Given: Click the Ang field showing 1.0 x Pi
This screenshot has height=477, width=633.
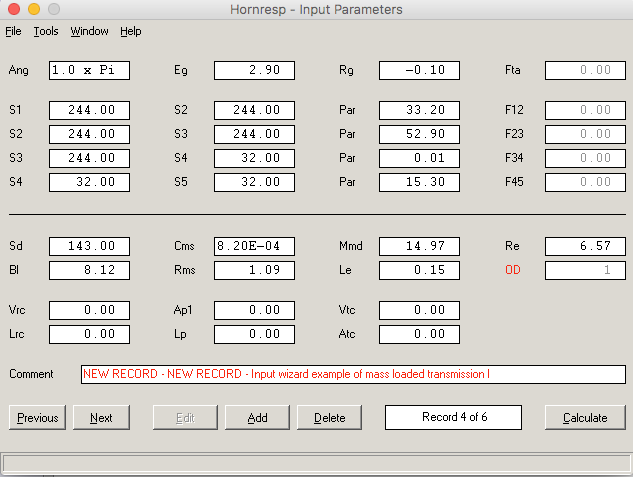Looking at the screenshot, I should [89, 70].
